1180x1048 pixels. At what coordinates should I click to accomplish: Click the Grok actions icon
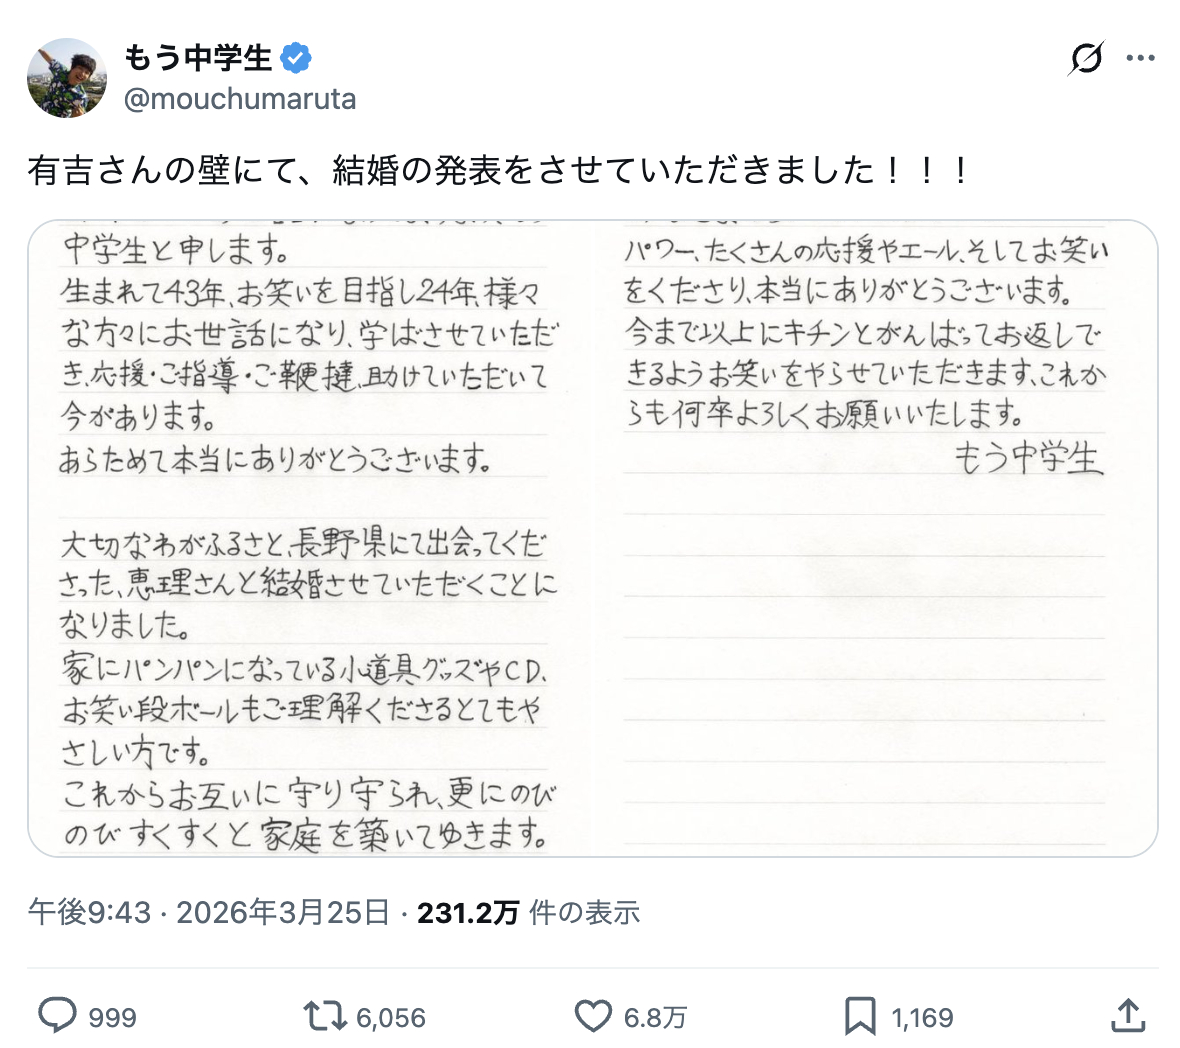click(x=1085, y=59)
